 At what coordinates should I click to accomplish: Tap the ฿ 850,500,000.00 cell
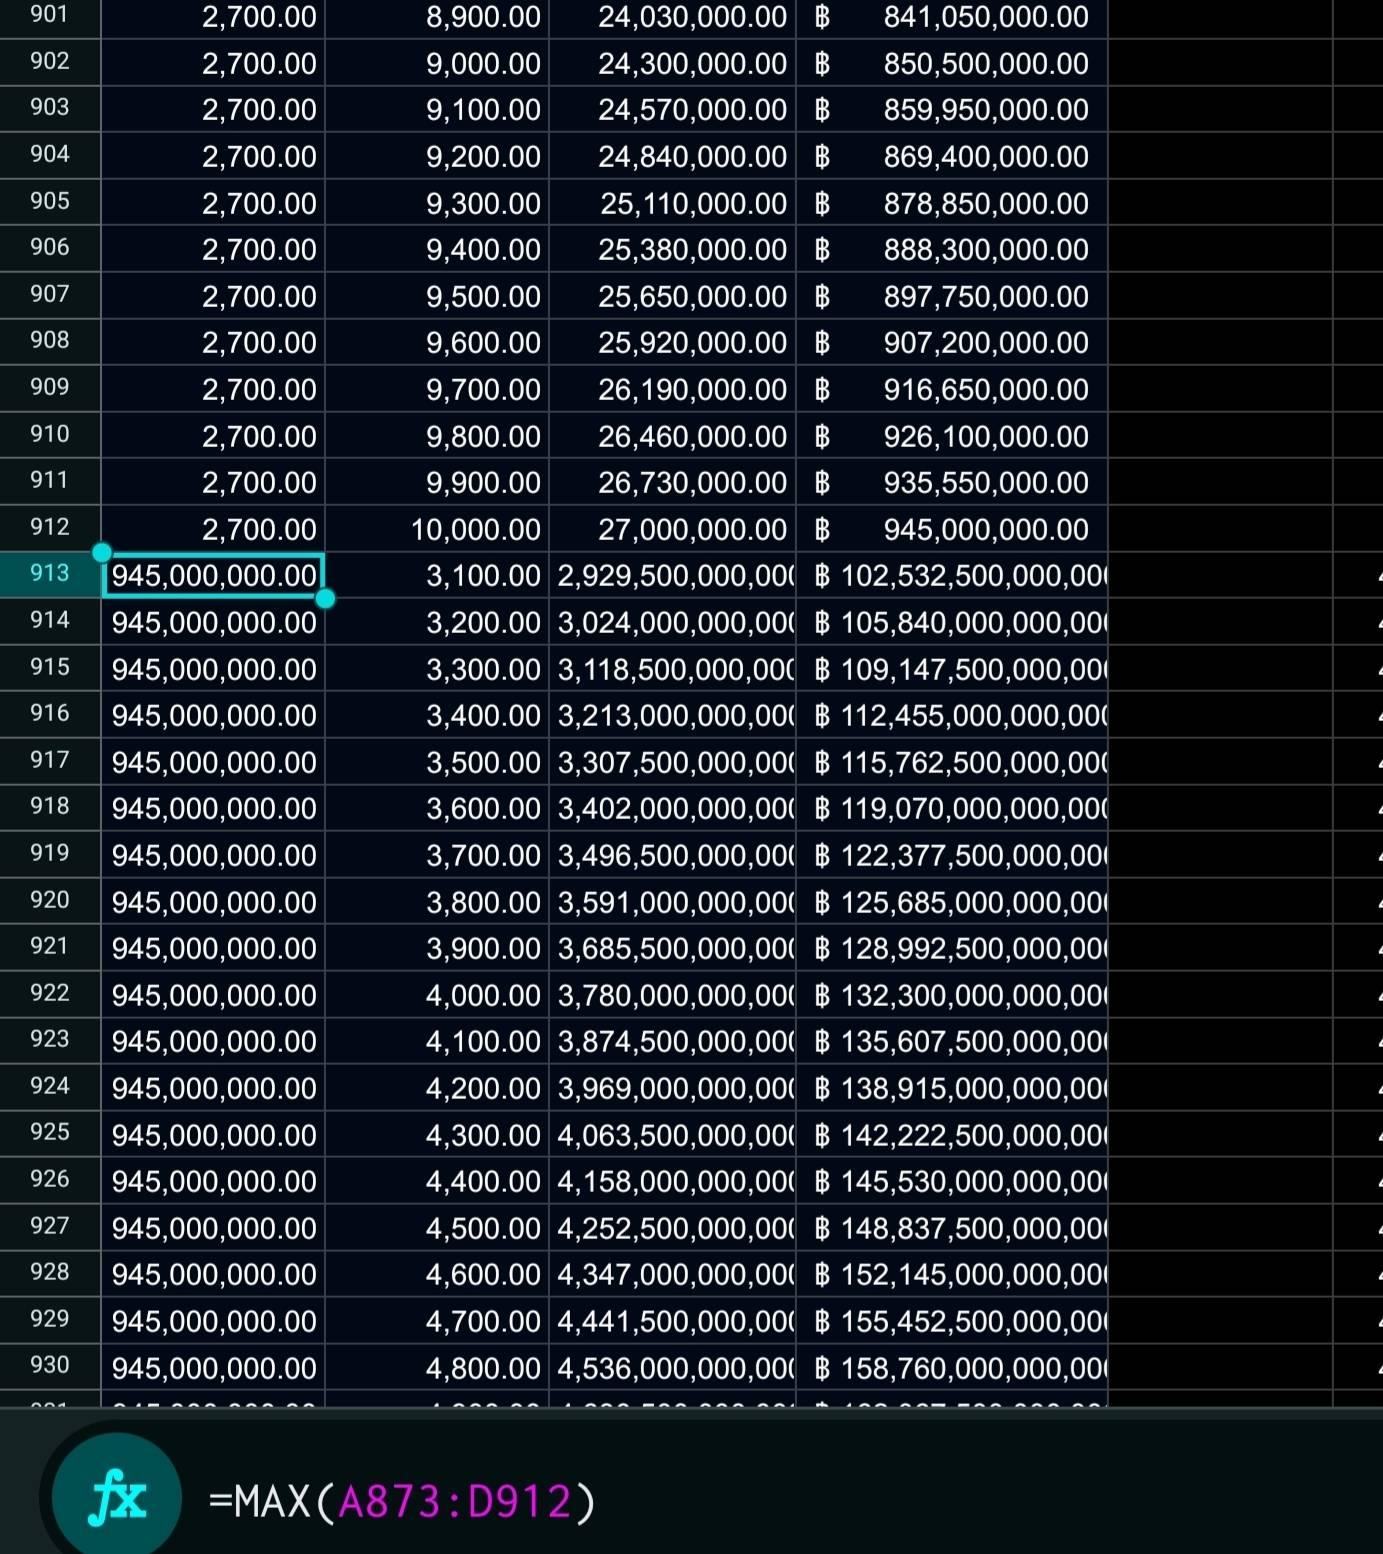click(x=952, y=62)
